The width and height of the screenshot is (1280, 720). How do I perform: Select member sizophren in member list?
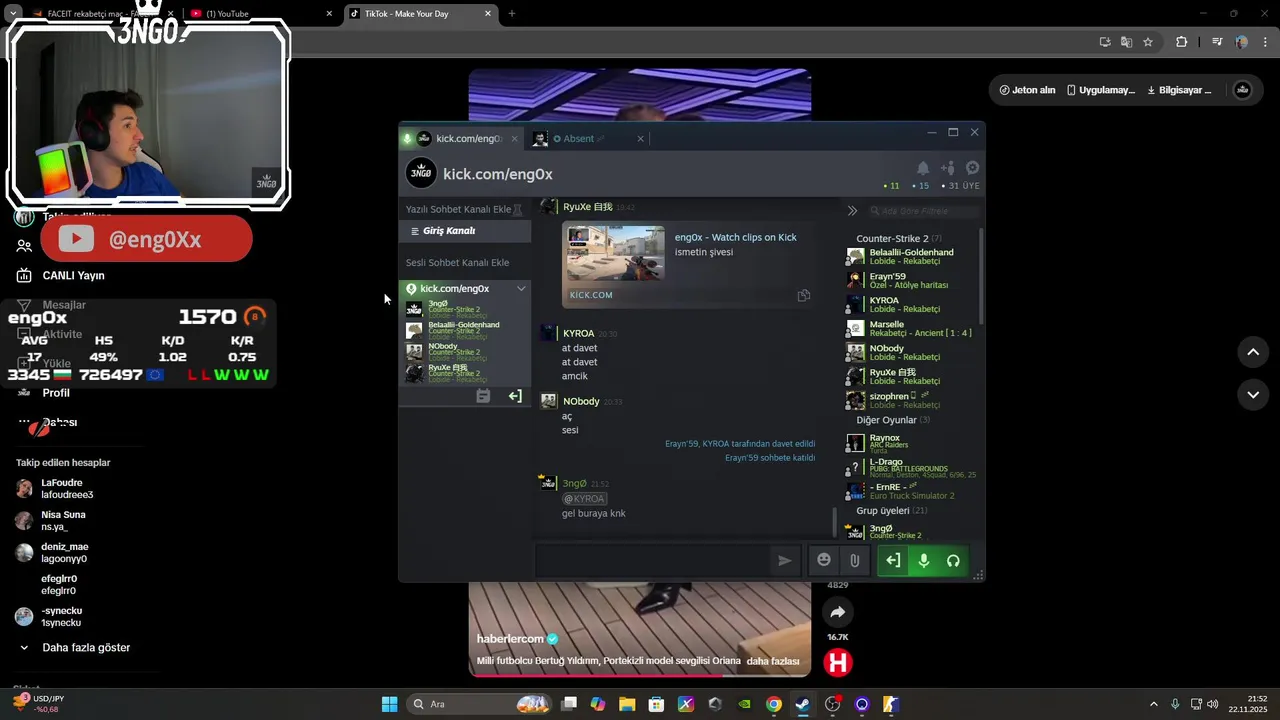[x=911, y=400]
